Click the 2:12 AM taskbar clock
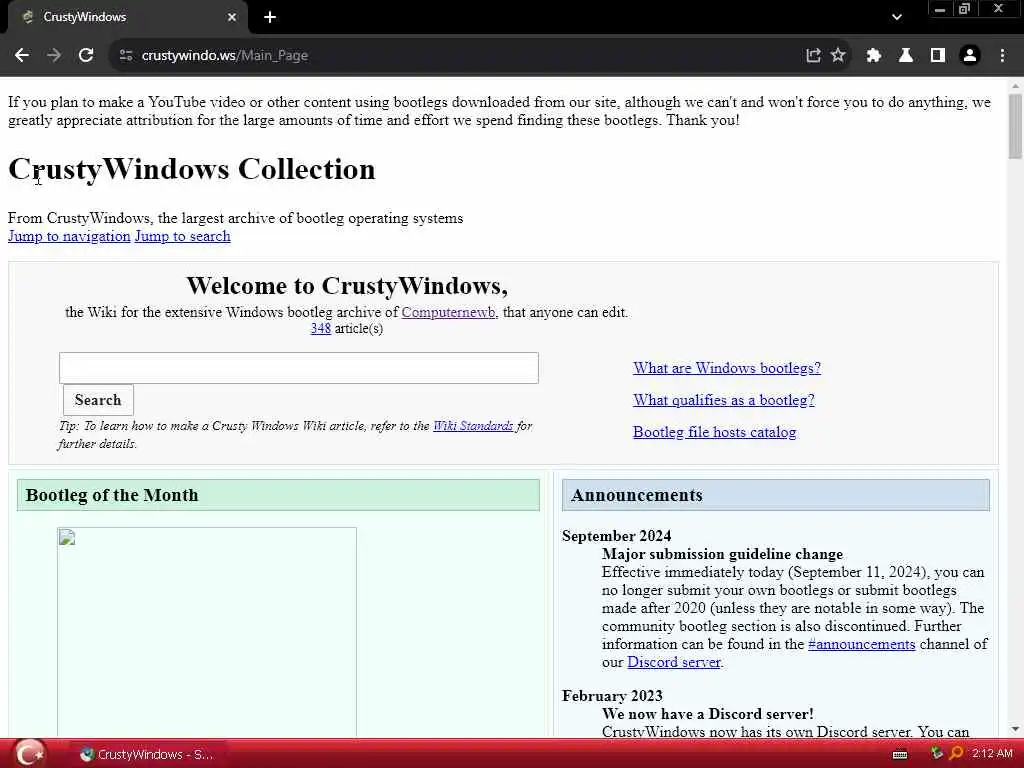 [x=992, y=754]
